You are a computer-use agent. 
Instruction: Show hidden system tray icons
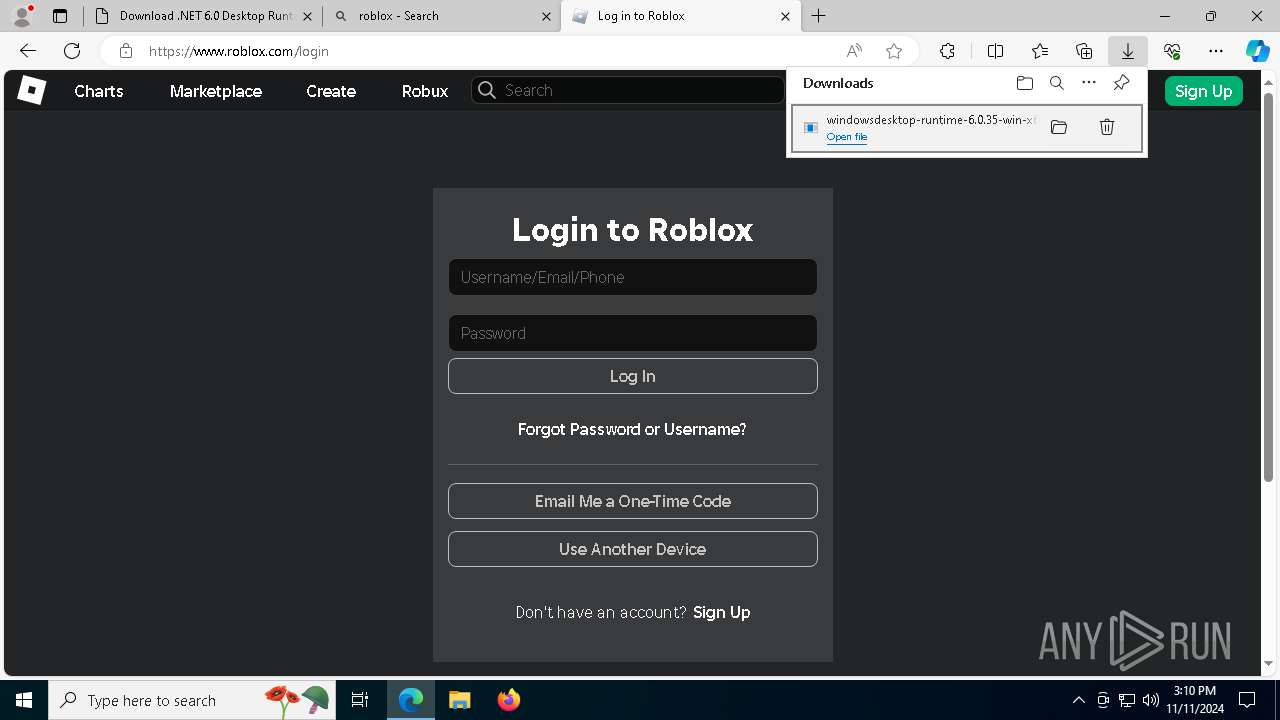tap(1078, 700)
